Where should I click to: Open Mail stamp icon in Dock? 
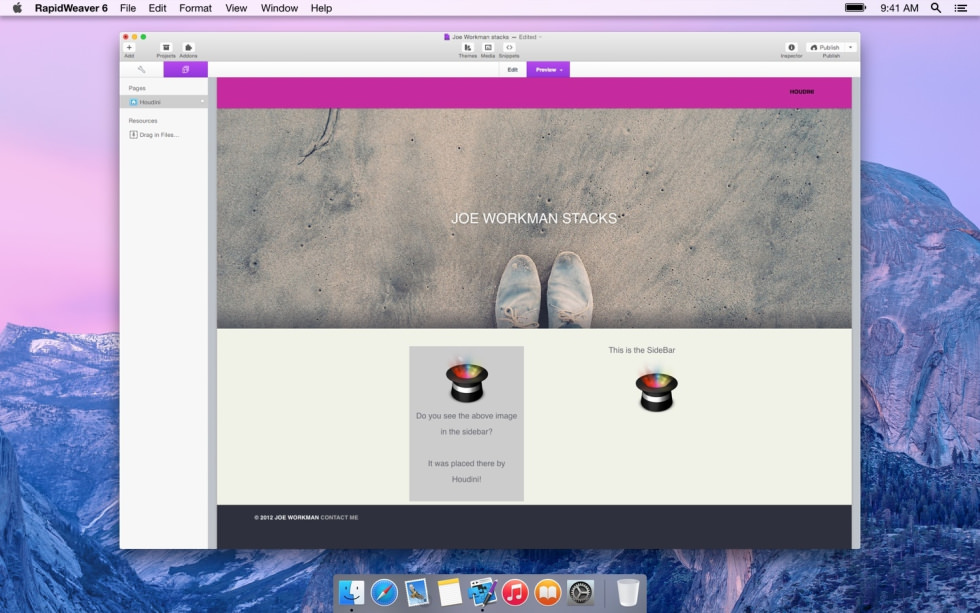coord(417,592)
